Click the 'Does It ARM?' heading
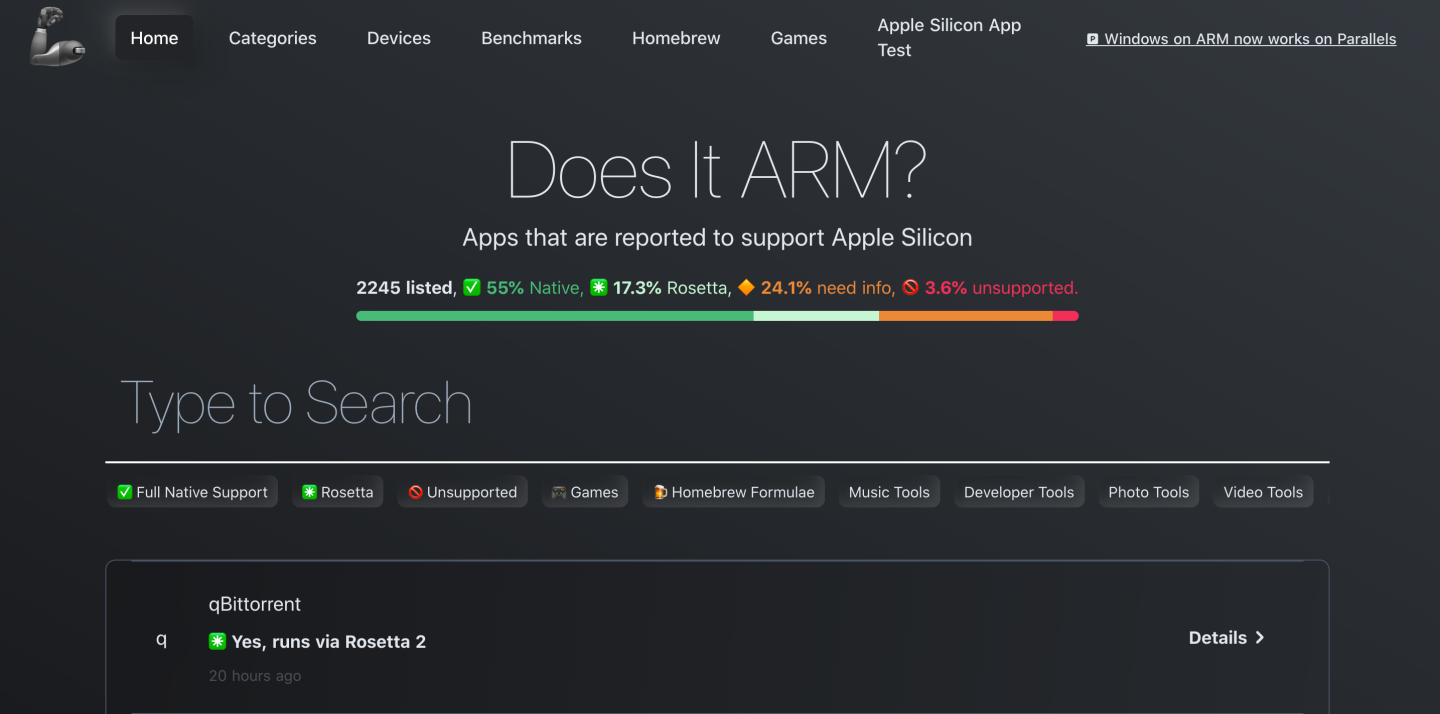Viewport: 1440px width, 714px height. click(717, 171)
